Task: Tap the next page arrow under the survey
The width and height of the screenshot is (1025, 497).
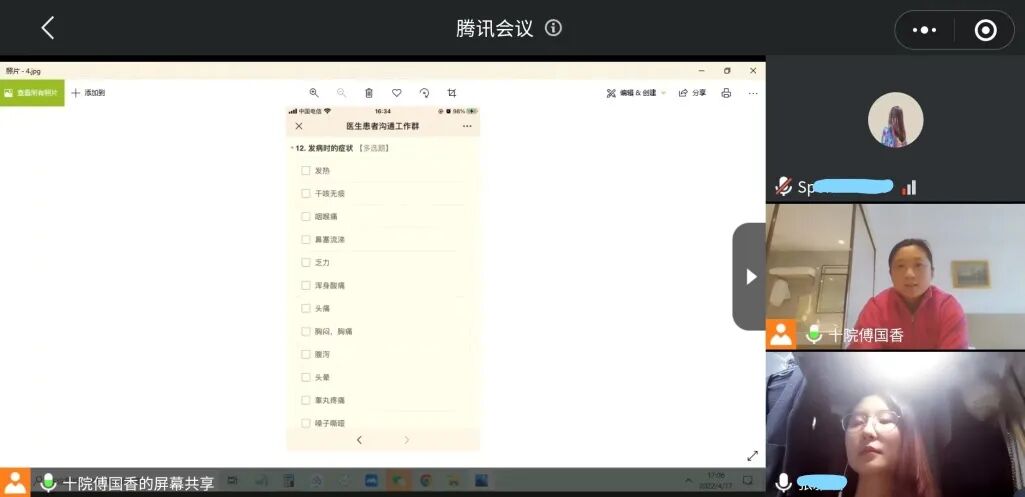Action: point(407,440)
